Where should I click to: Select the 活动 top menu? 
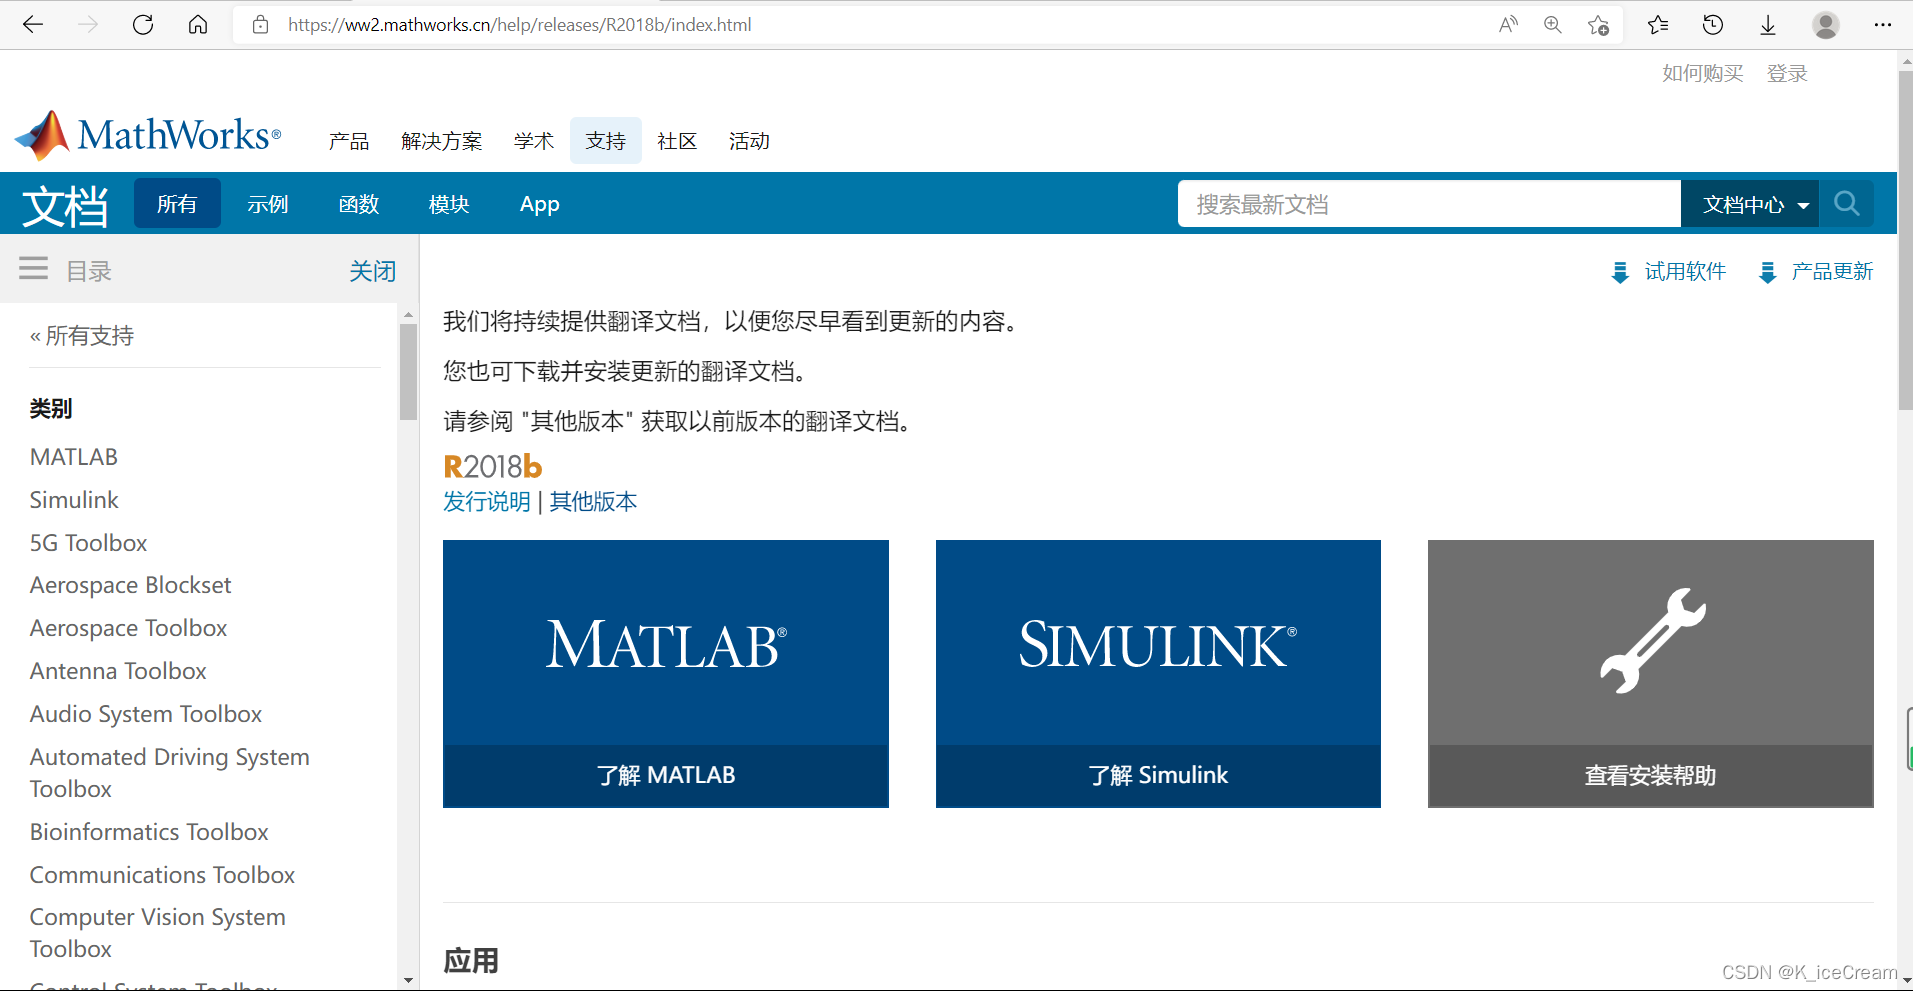[x=749, y=141]
